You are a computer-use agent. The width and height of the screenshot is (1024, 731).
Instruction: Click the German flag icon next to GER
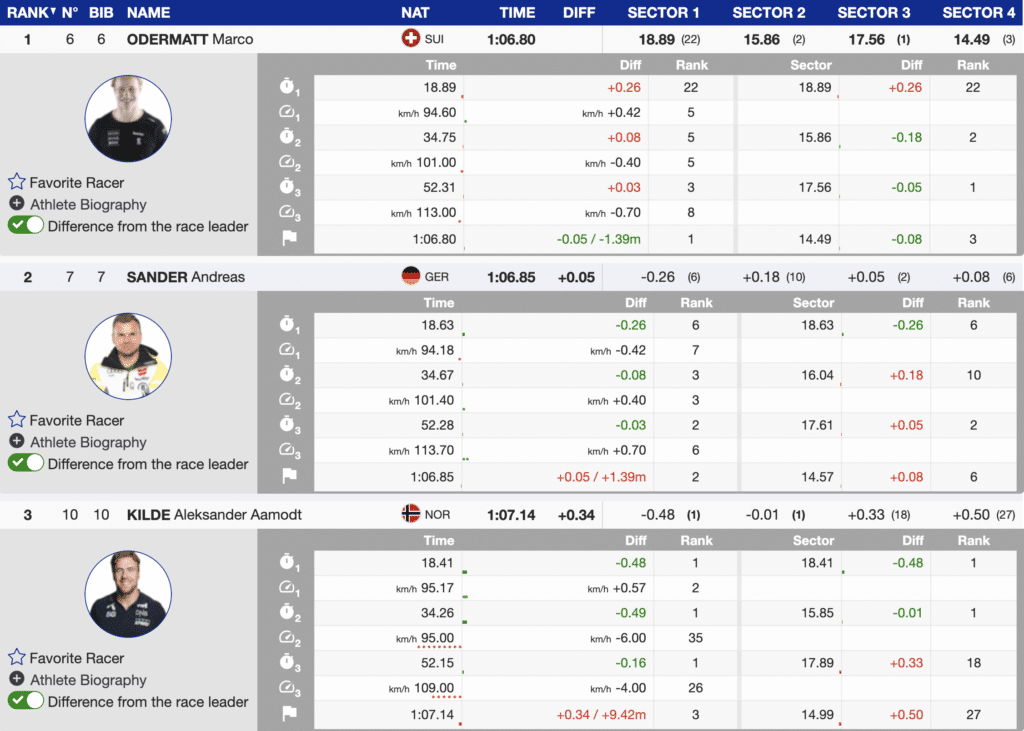409,277
